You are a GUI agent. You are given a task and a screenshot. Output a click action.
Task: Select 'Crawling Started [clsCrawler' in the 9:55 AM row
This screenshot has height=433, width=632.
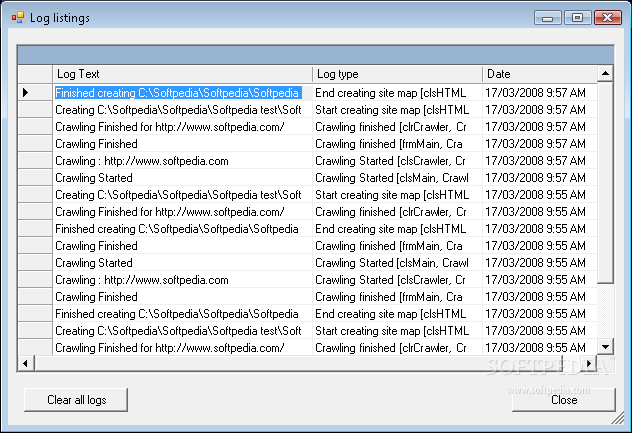click(x=397, y=279)
